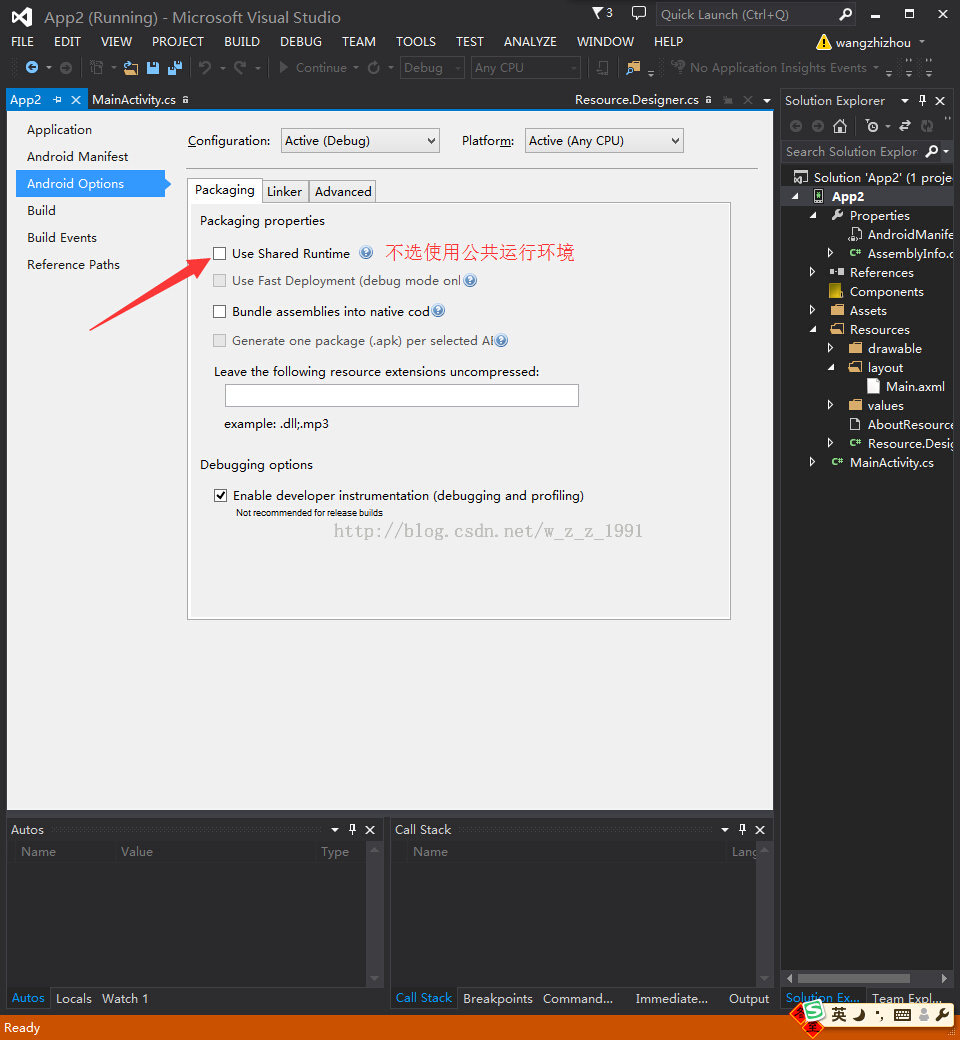Select AssemblyInfo.cs in Solution Explorer

click(x=910, y=253)
